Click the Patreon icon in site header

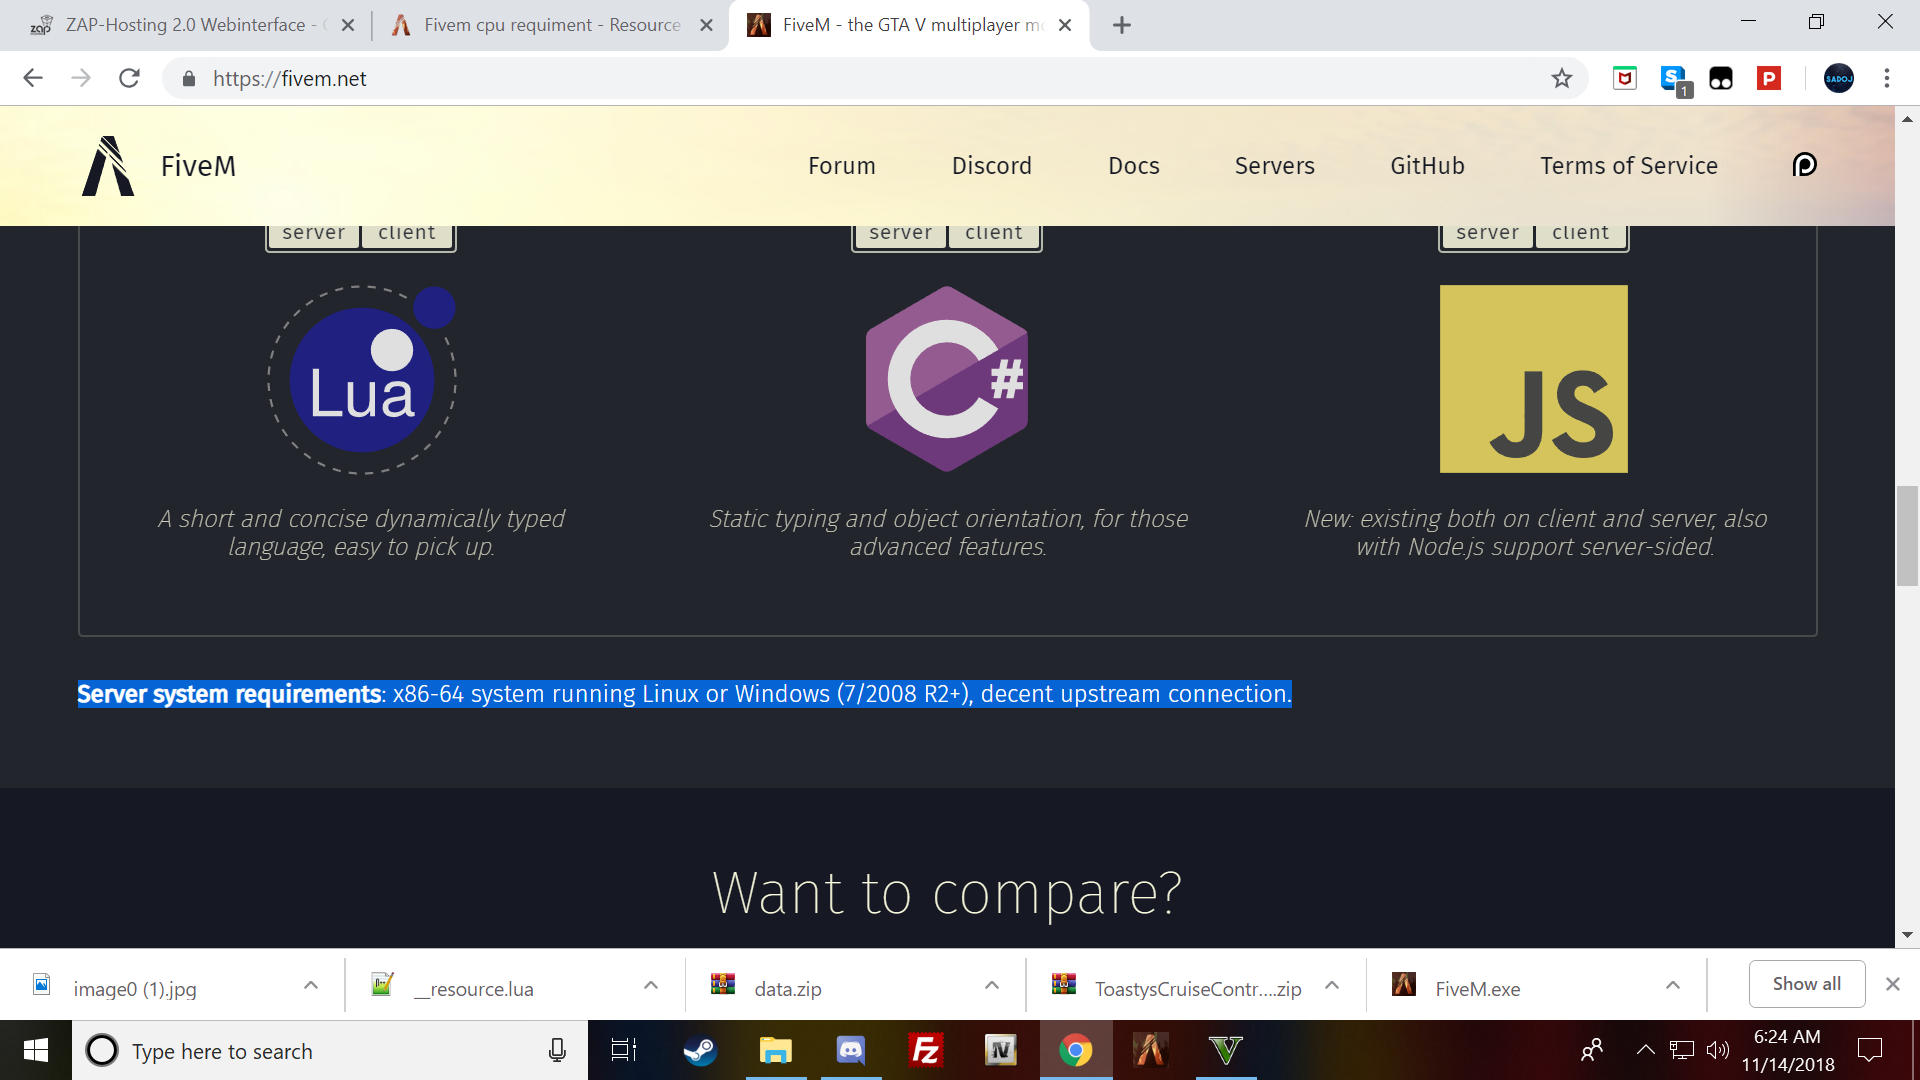[1804, 165]
